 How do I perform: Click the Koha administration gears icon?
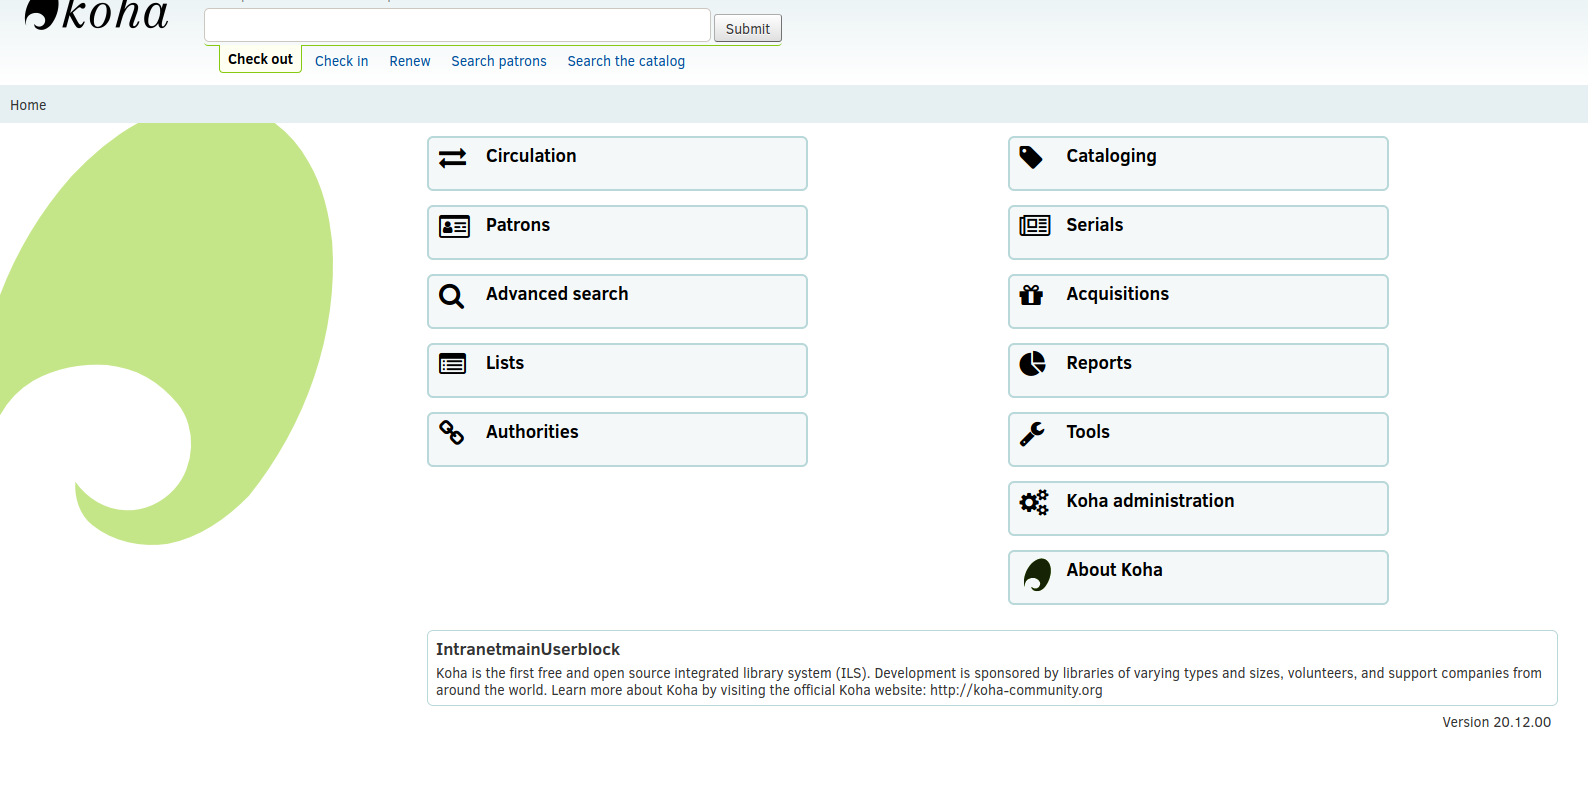click(x=1033, y=502)
